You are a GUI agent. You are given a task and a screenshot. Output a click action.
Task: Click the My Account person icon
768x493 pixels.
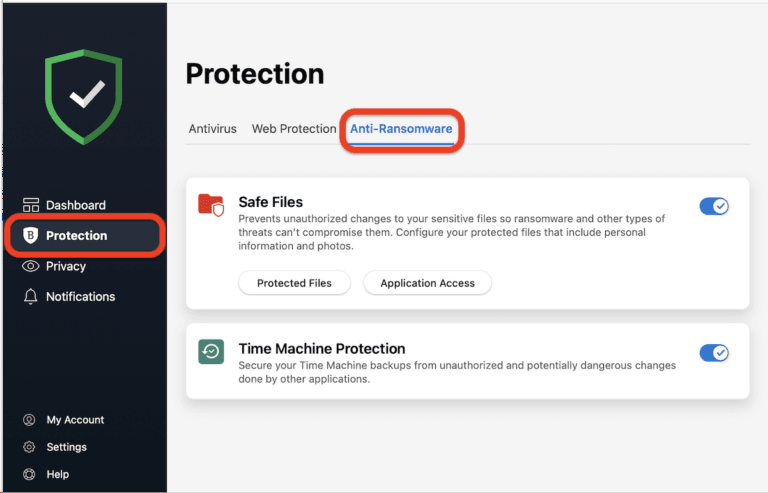(29, 420)
